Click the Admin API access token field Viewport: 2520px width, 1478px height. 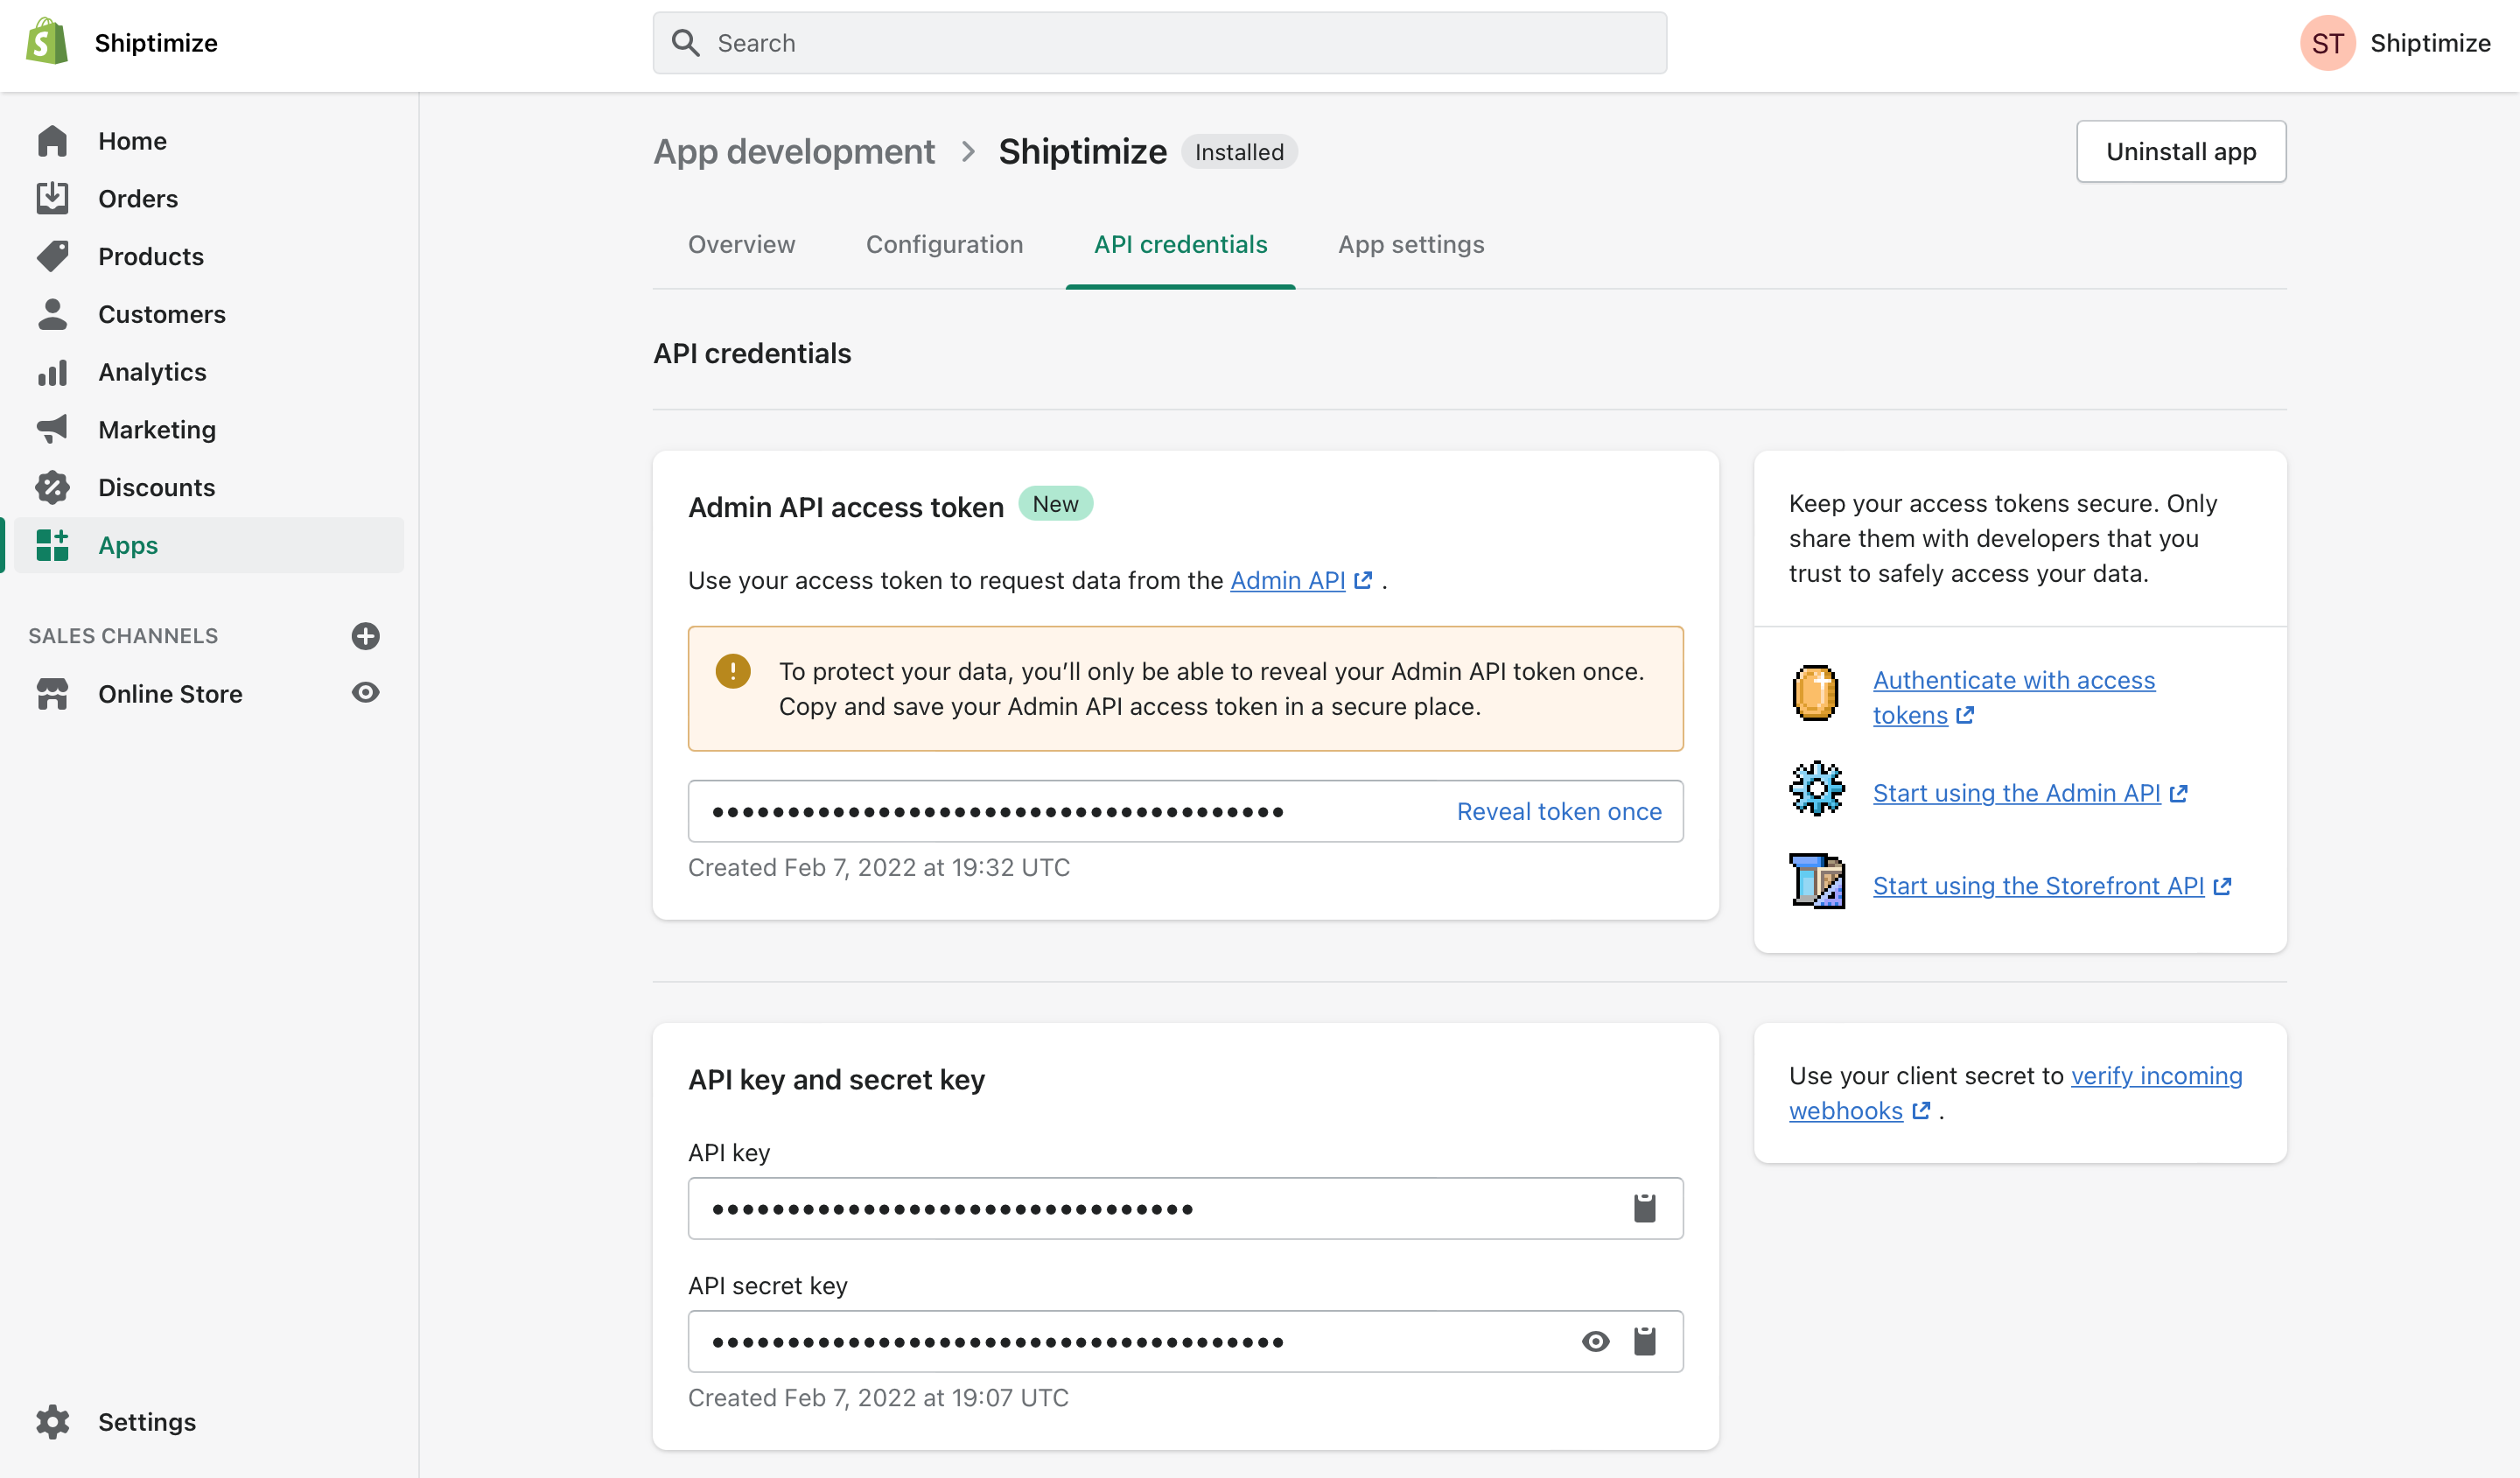[1185, 811]
